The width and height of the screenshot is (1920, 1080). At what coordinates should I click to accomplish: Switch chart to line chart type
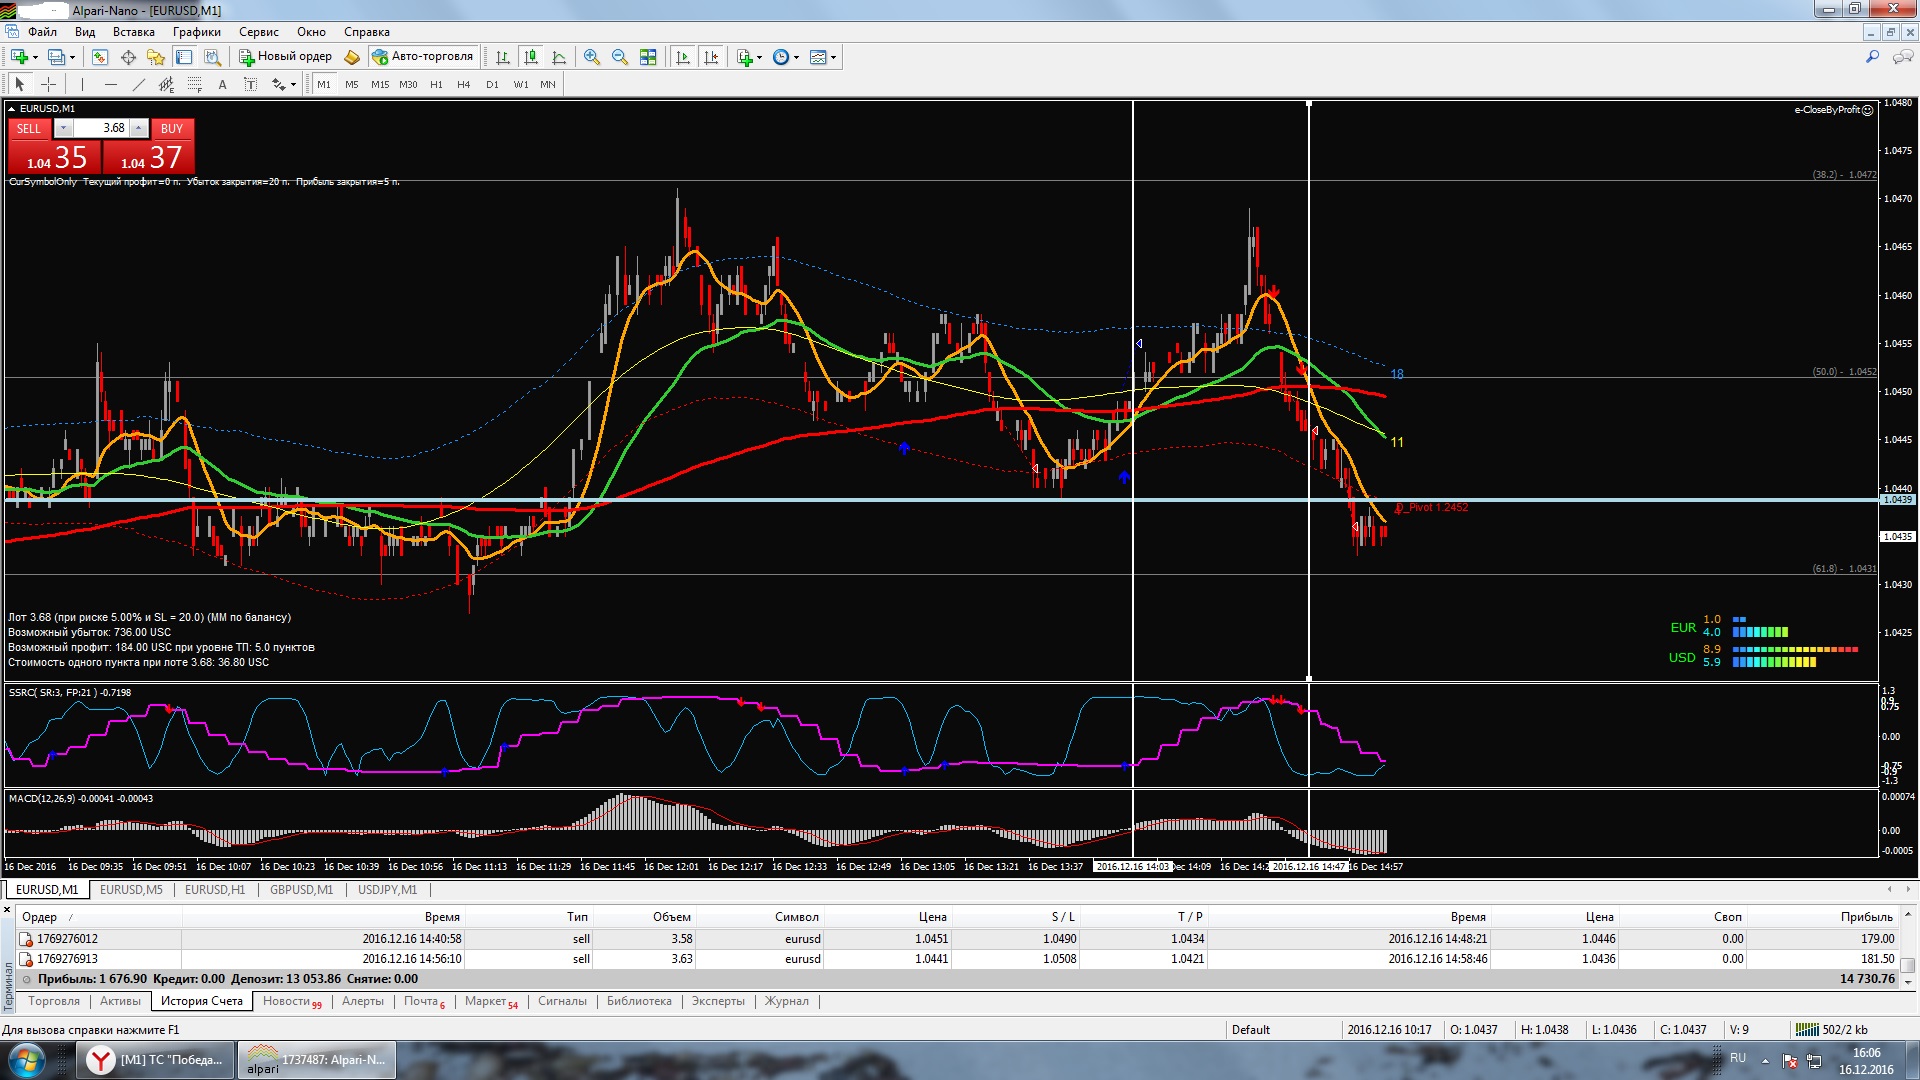(559, 57)
